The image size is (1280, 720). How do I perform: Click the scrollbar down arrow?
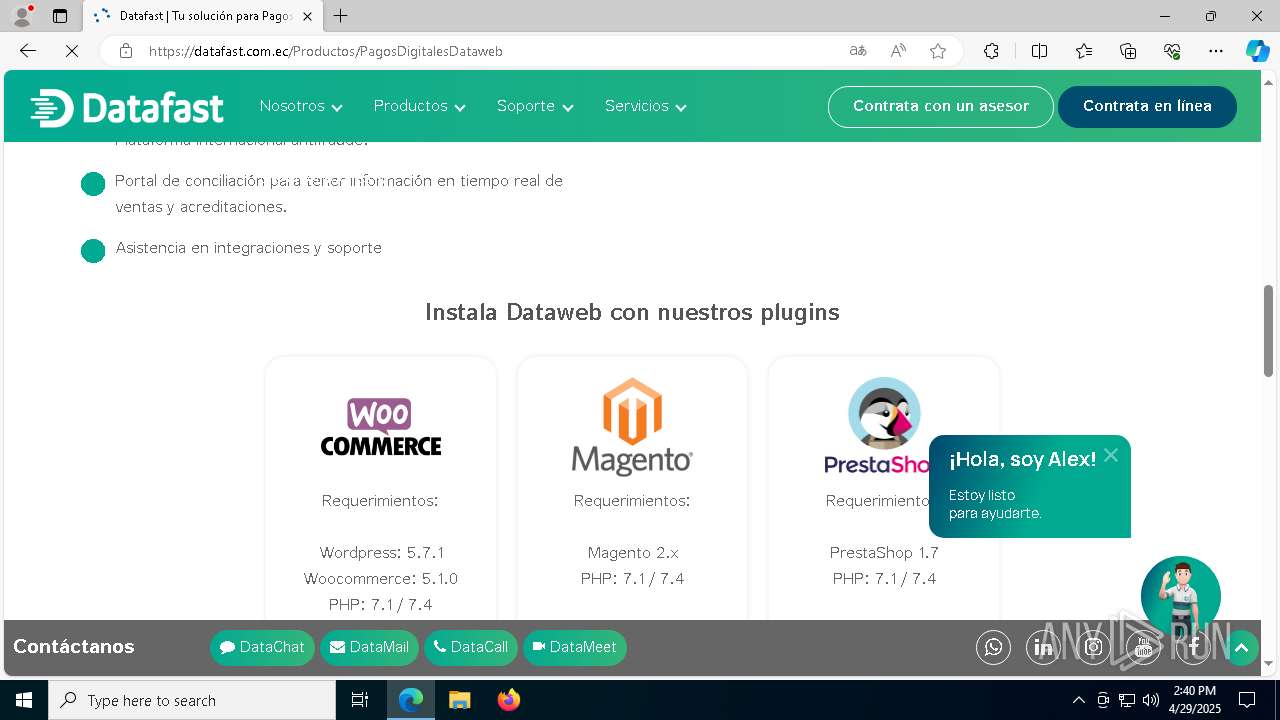[1269, 663]
